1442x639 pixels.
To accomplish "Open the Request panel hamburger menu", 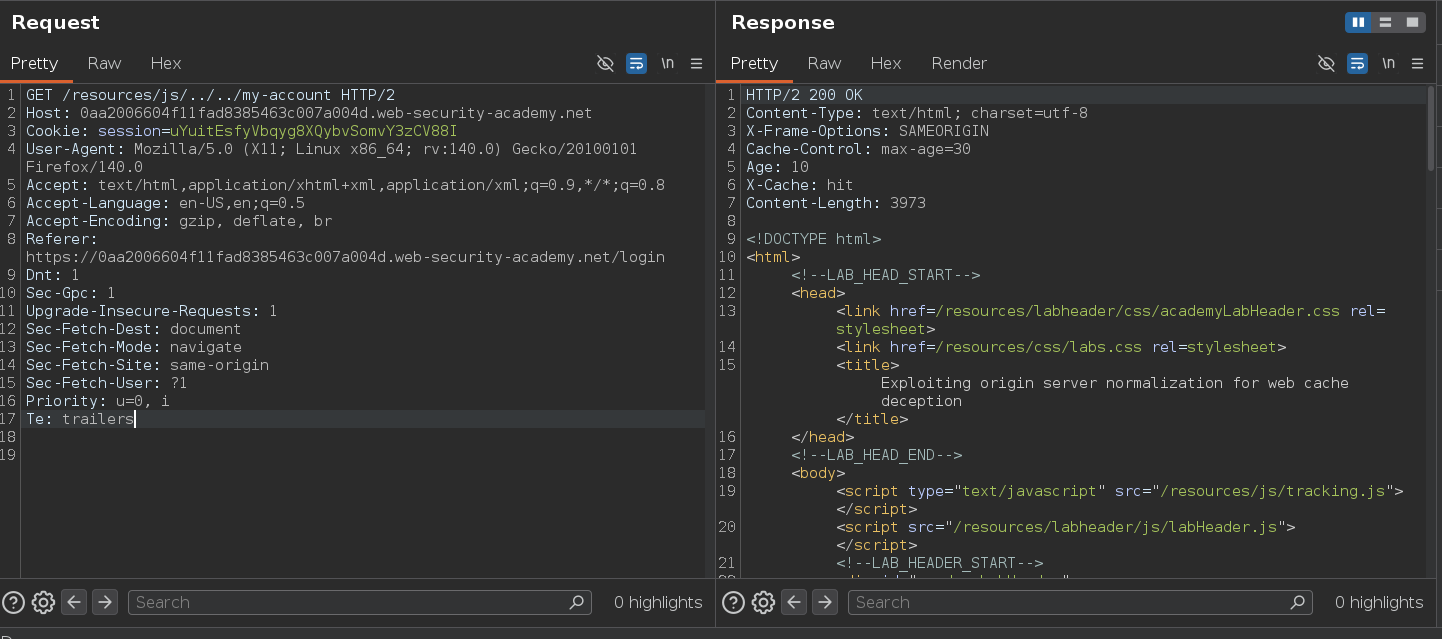I will pyautogui.click(x=697, y=63).
